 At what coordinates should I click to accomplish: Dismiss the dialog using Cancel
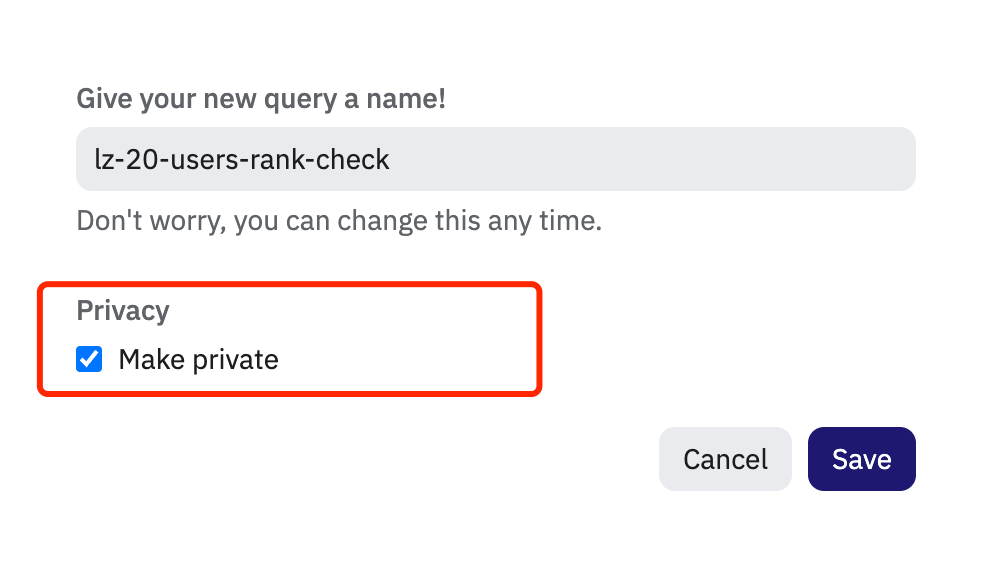pyautogui.click(x=725, y=459)
